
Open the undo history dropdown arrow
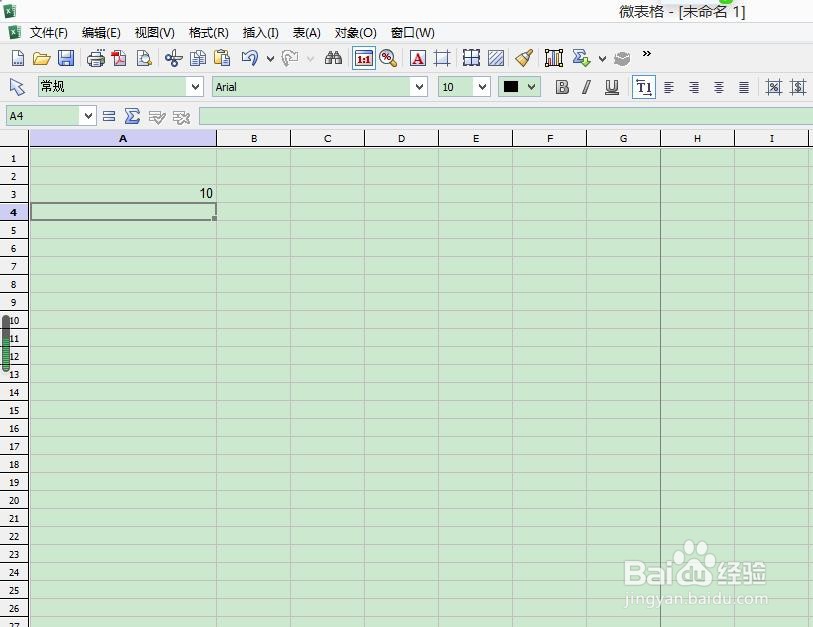270,59
